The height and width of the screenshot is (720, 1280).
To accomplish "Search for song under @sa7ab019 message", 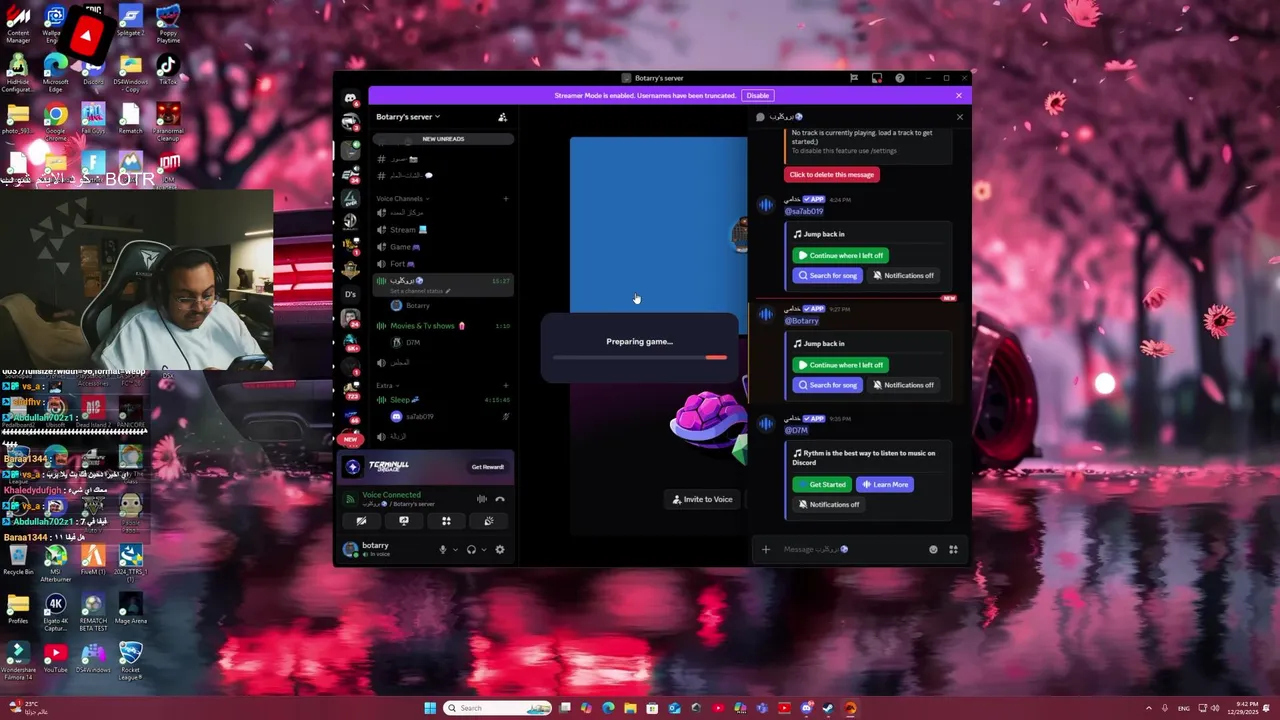I will 827,275.
